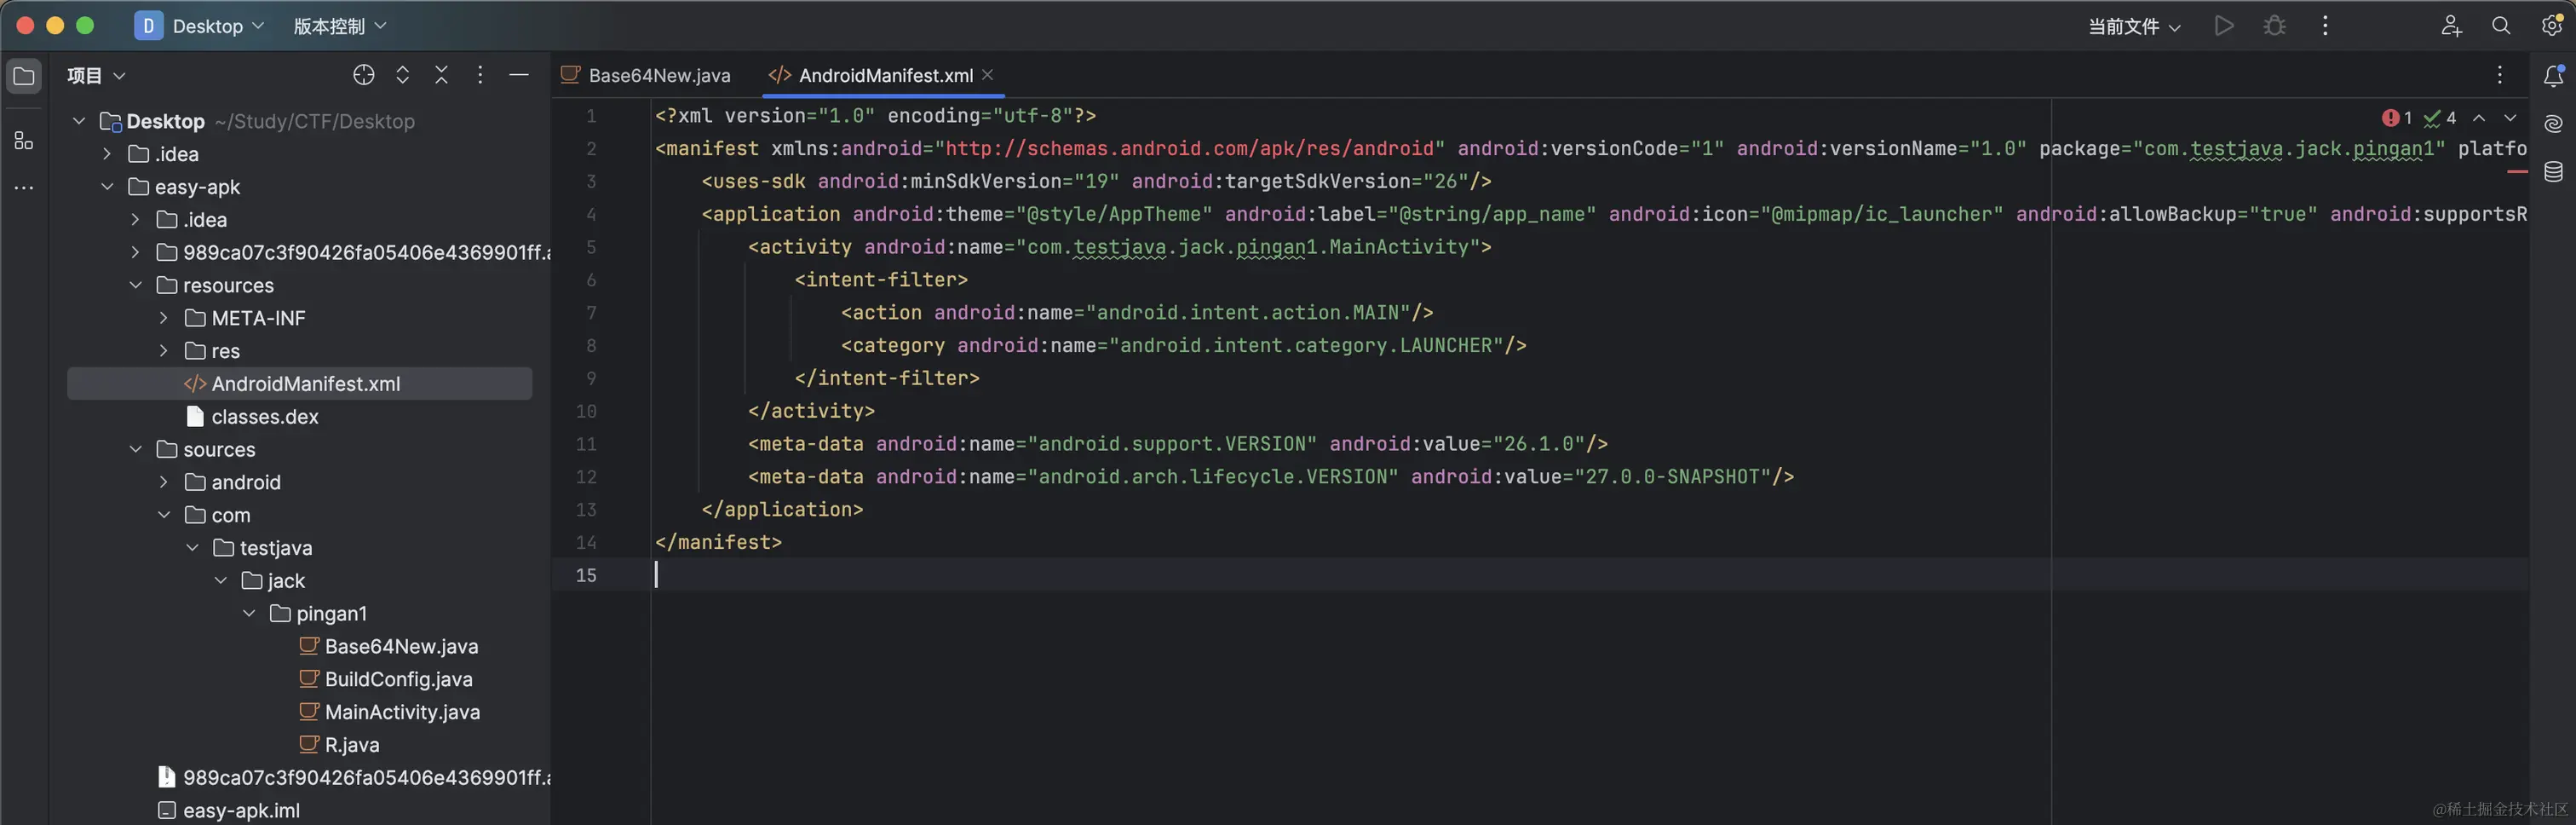This screenshot has width=2576, height=825.
Task: Open editor tabs options three-dot menu
Action: tap(2499, 75)
